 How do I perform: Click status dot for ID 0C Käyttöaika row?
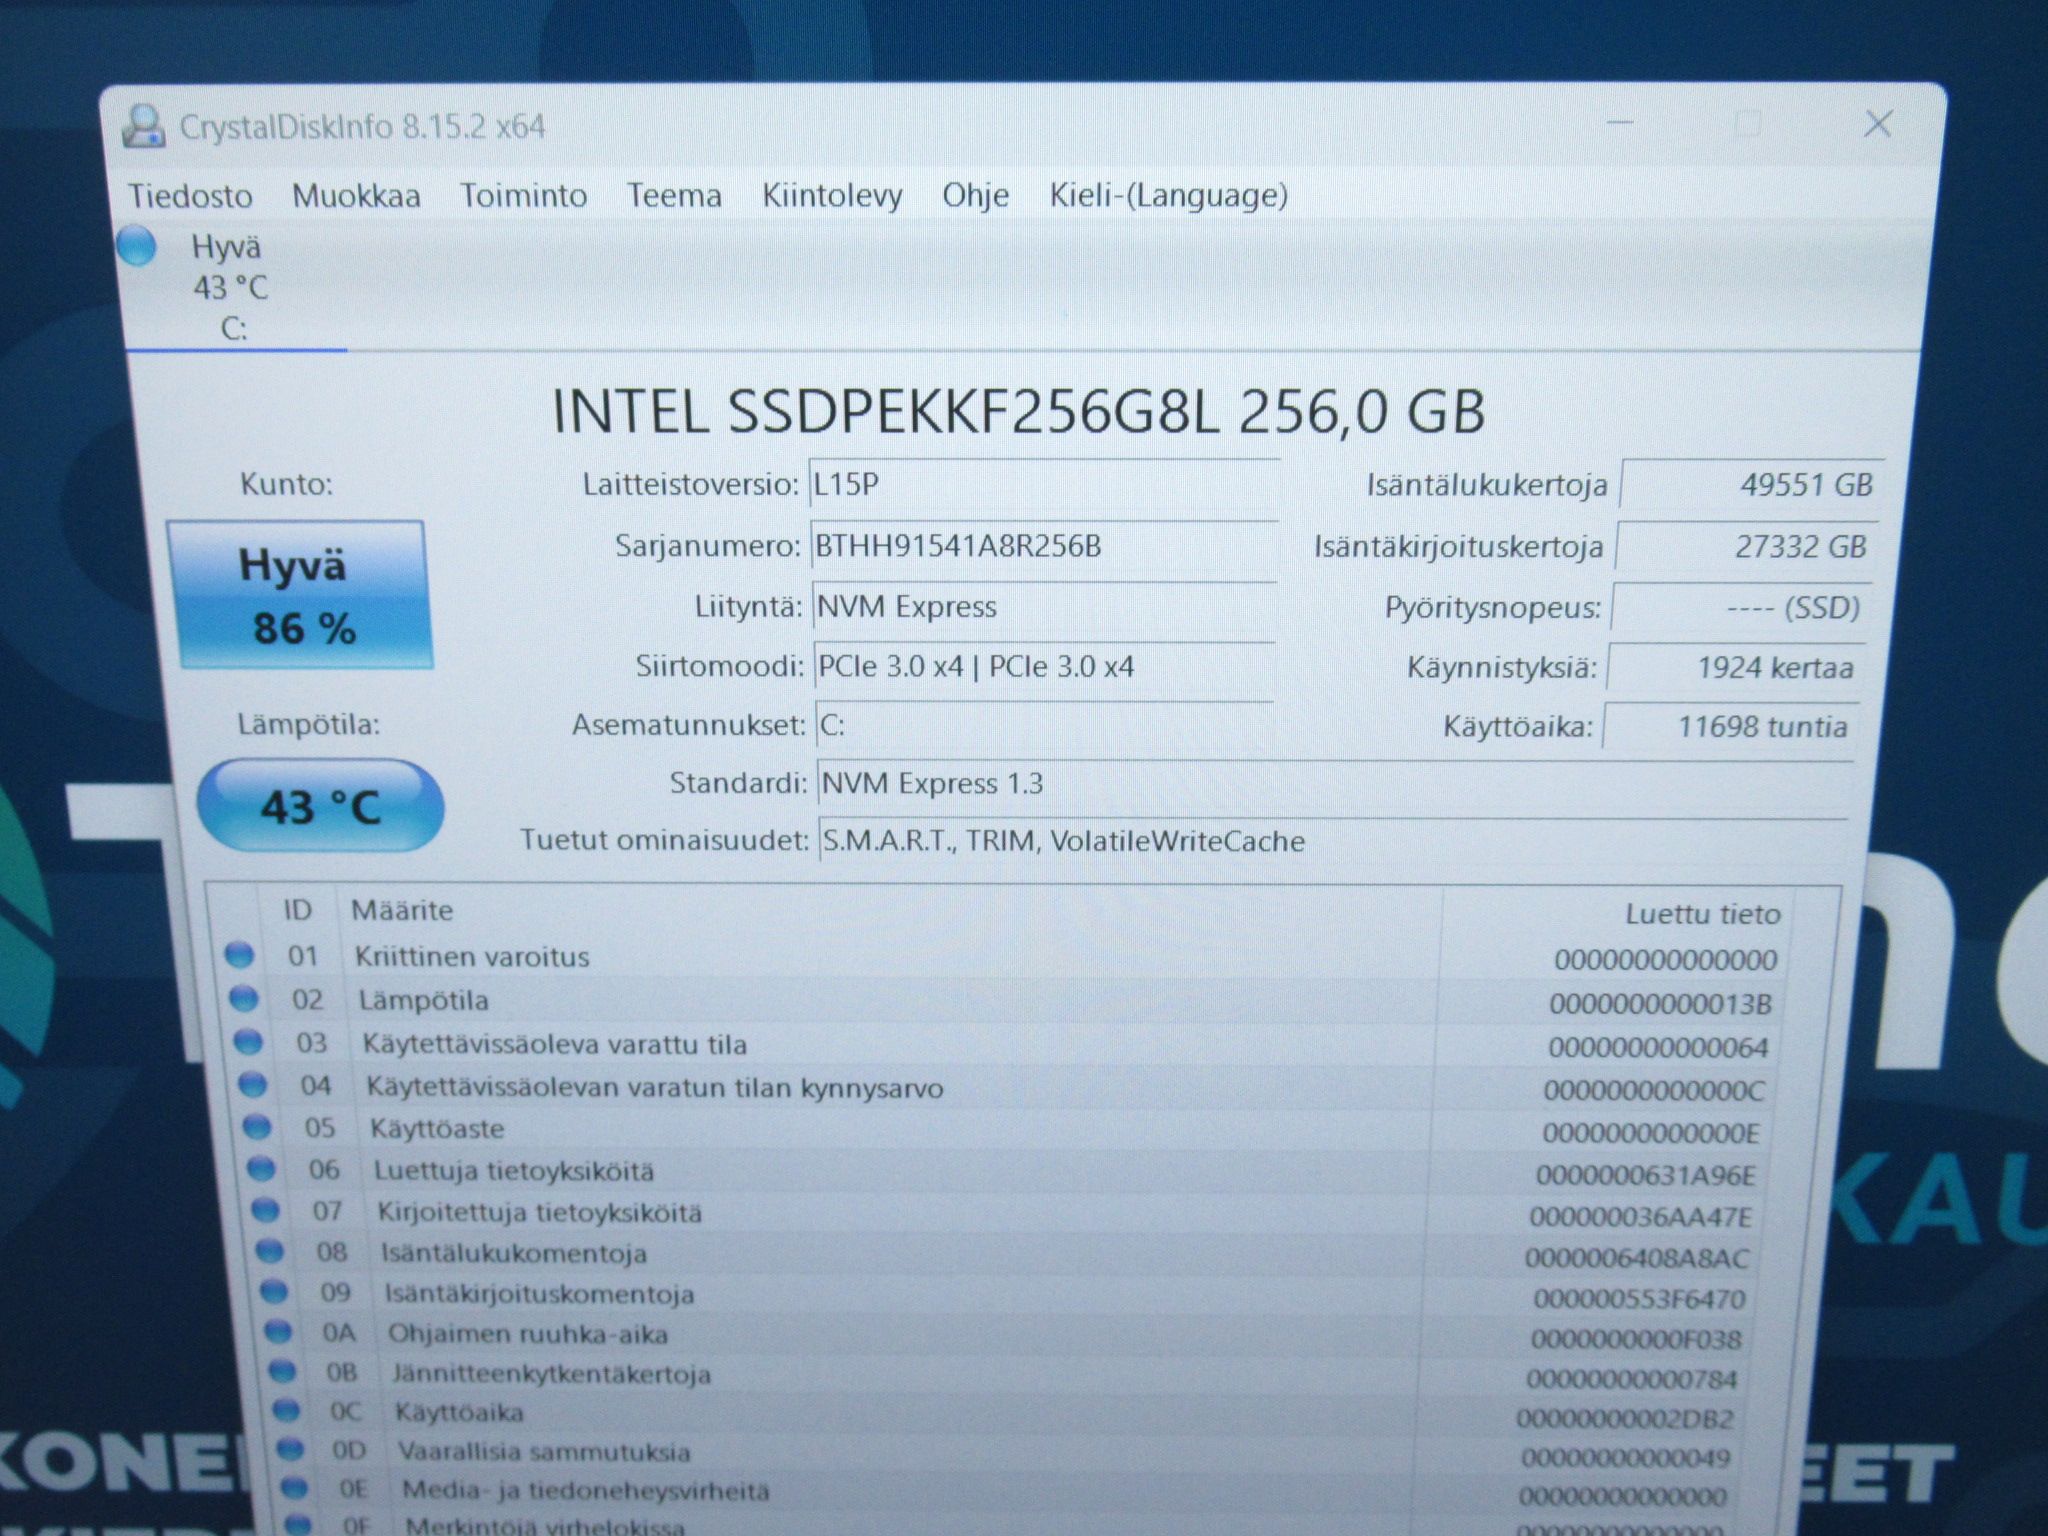(286, 1410)
